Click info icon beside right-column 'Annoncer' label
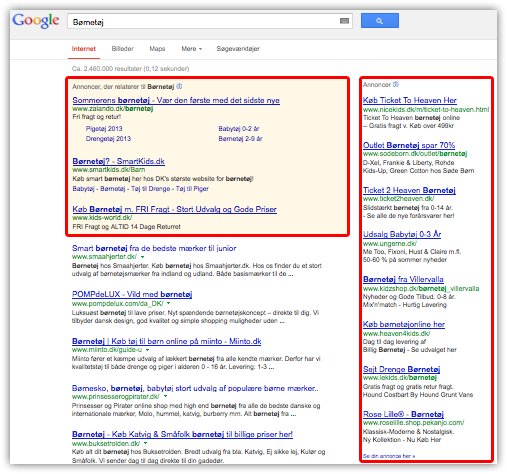507x474 pixels. pyautogui.click(x=396, y=84)
